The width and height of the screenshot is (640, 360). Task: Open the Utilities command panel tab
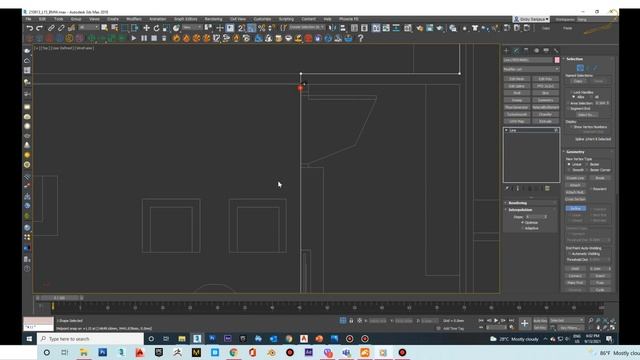coord(556,51)
